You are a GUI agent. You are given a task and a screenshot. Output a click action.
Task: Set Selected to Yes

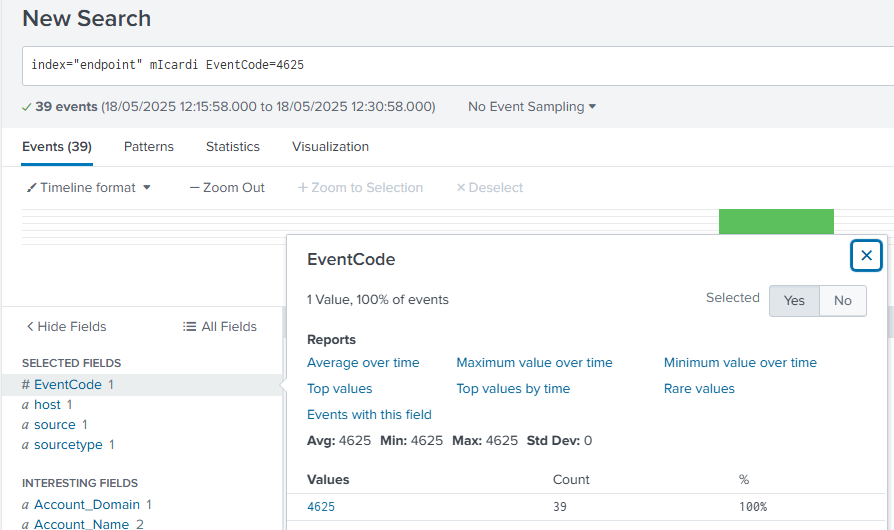tap(794, 301)
